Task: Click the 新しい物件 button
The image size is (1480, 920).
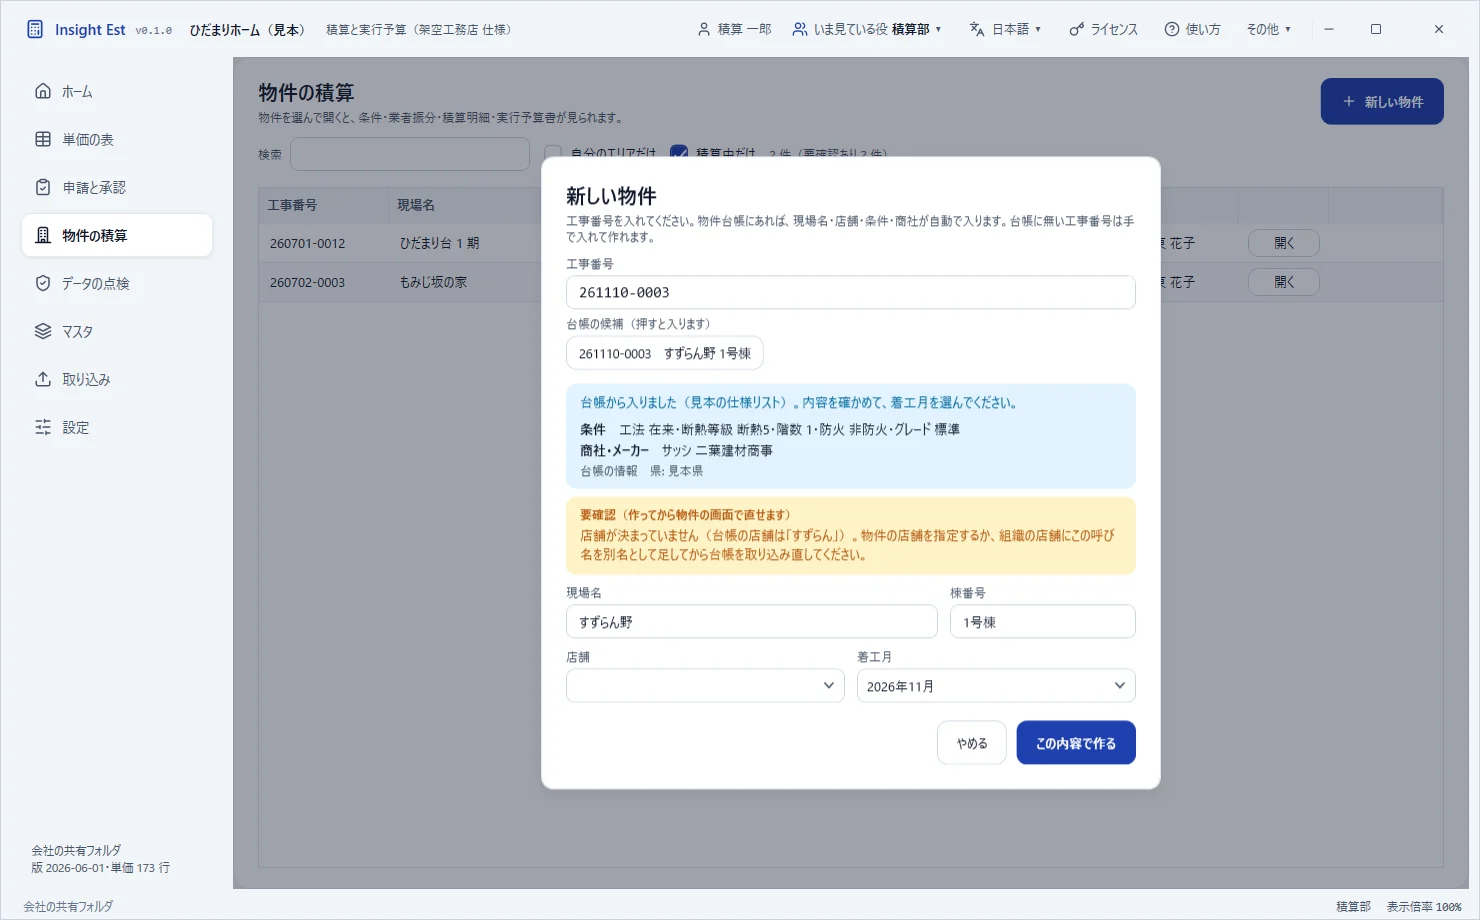Action: click(1382, 101)
